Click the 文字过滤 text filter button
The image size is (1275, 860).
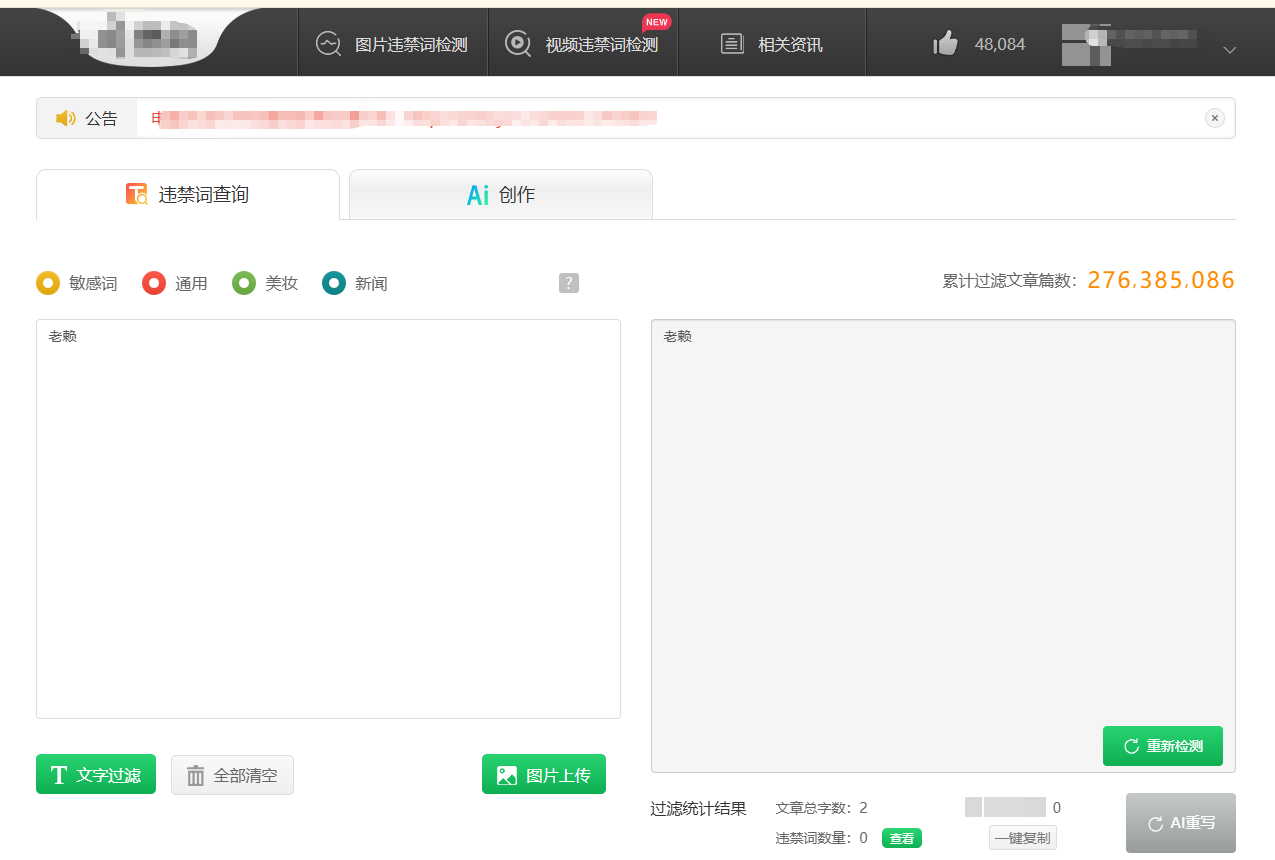(x=95, y=773)
